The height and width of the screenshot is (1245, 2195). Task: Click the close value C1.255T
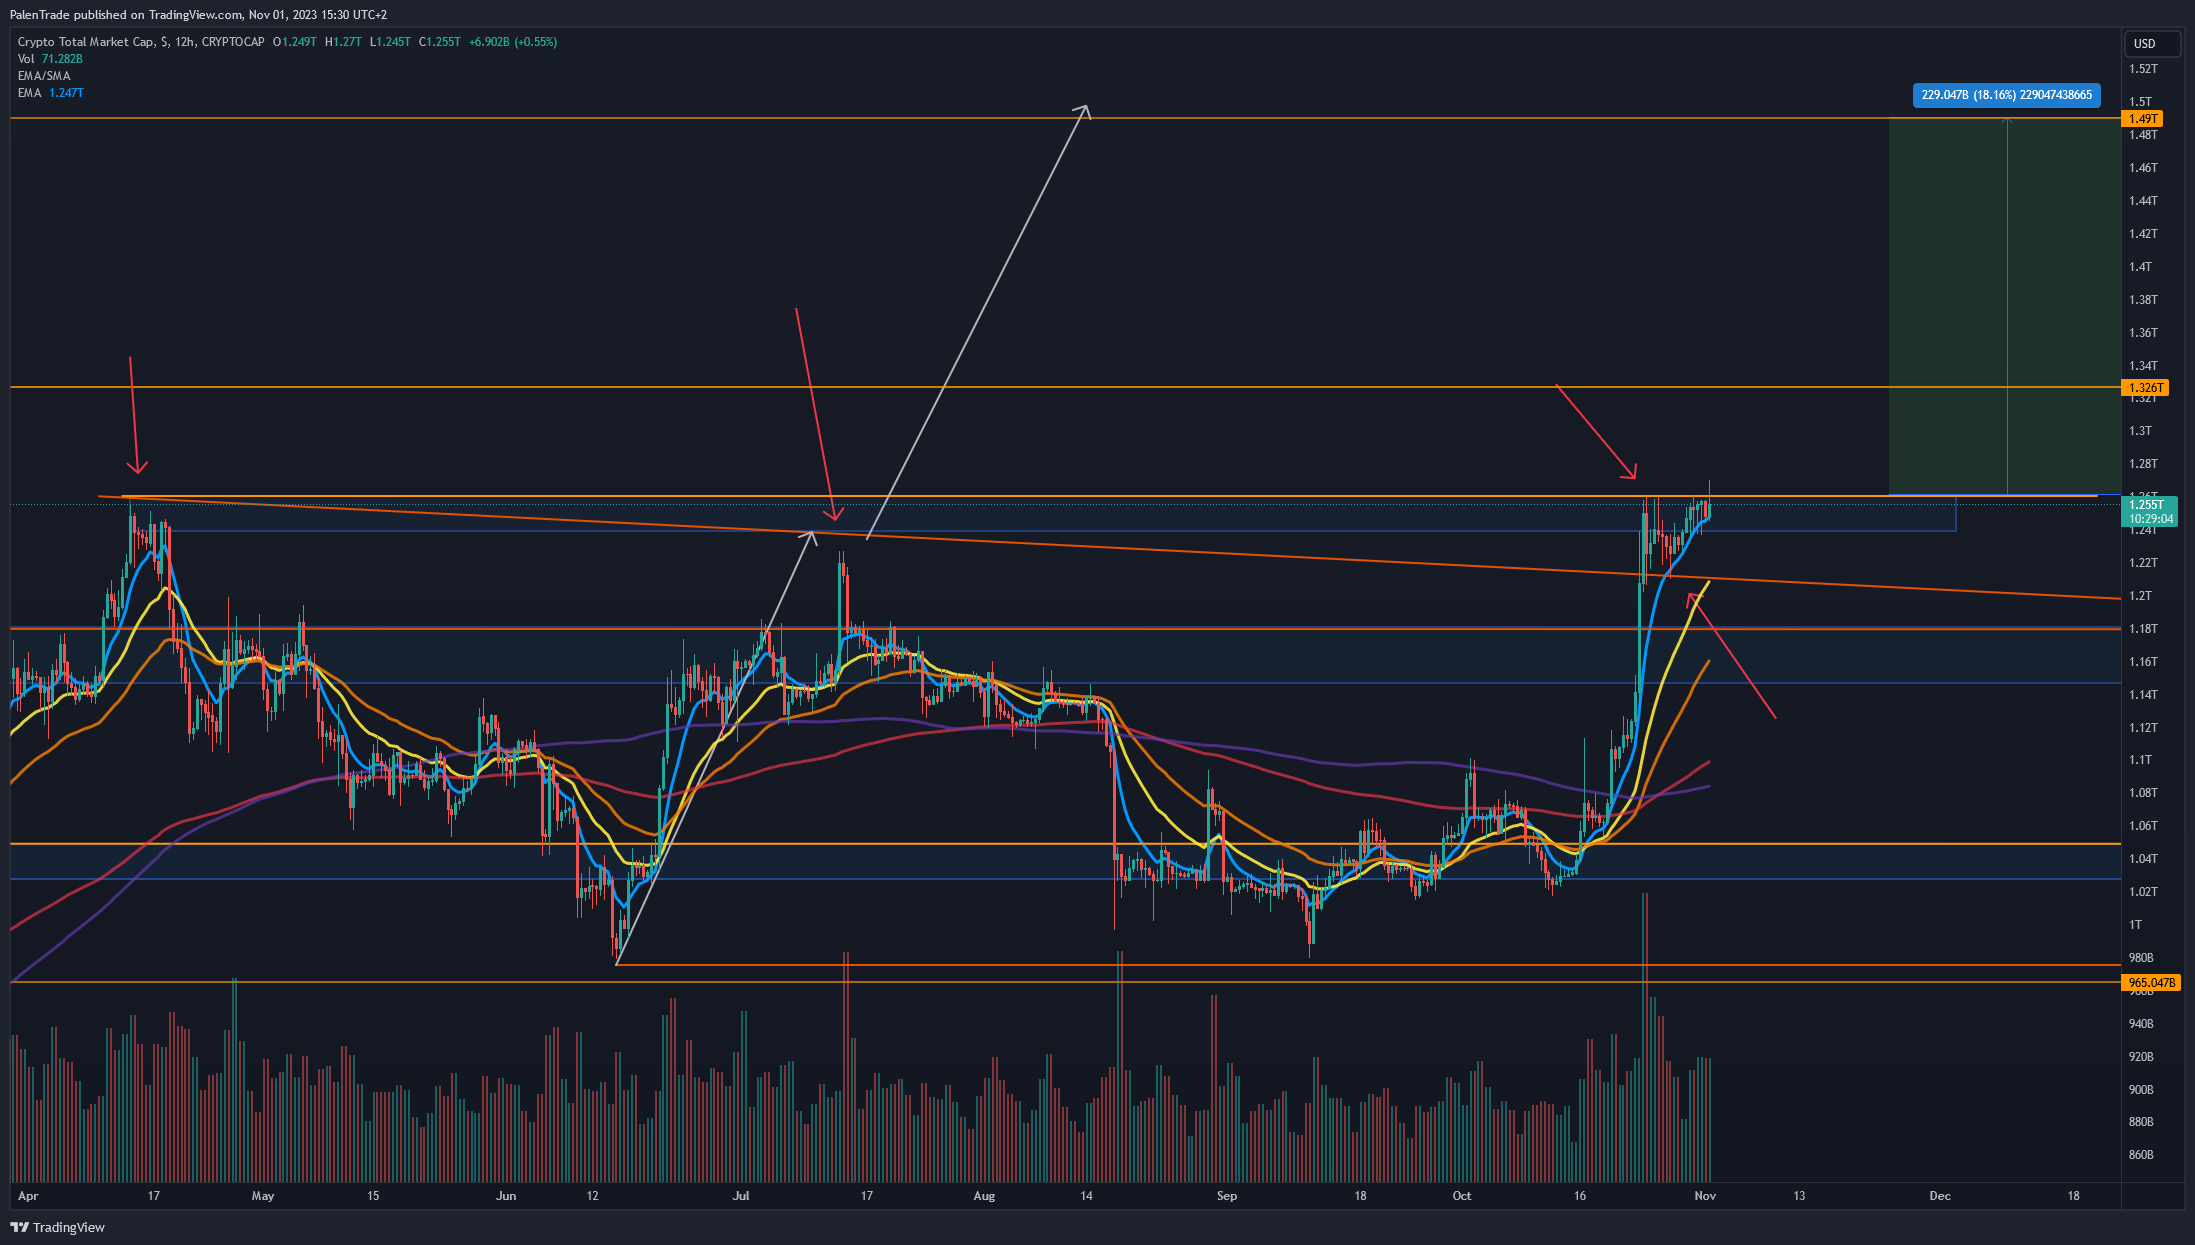tap(440, 42)
